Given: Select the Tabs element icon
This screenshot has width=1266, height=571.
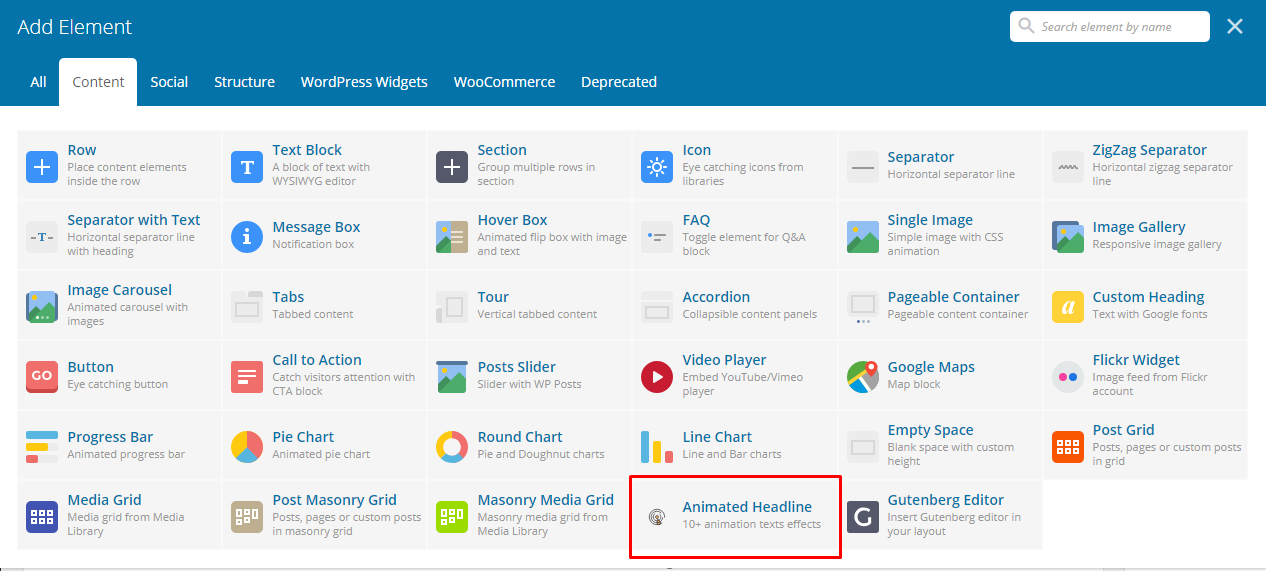Looking at the screenshot, I should 247,307.
